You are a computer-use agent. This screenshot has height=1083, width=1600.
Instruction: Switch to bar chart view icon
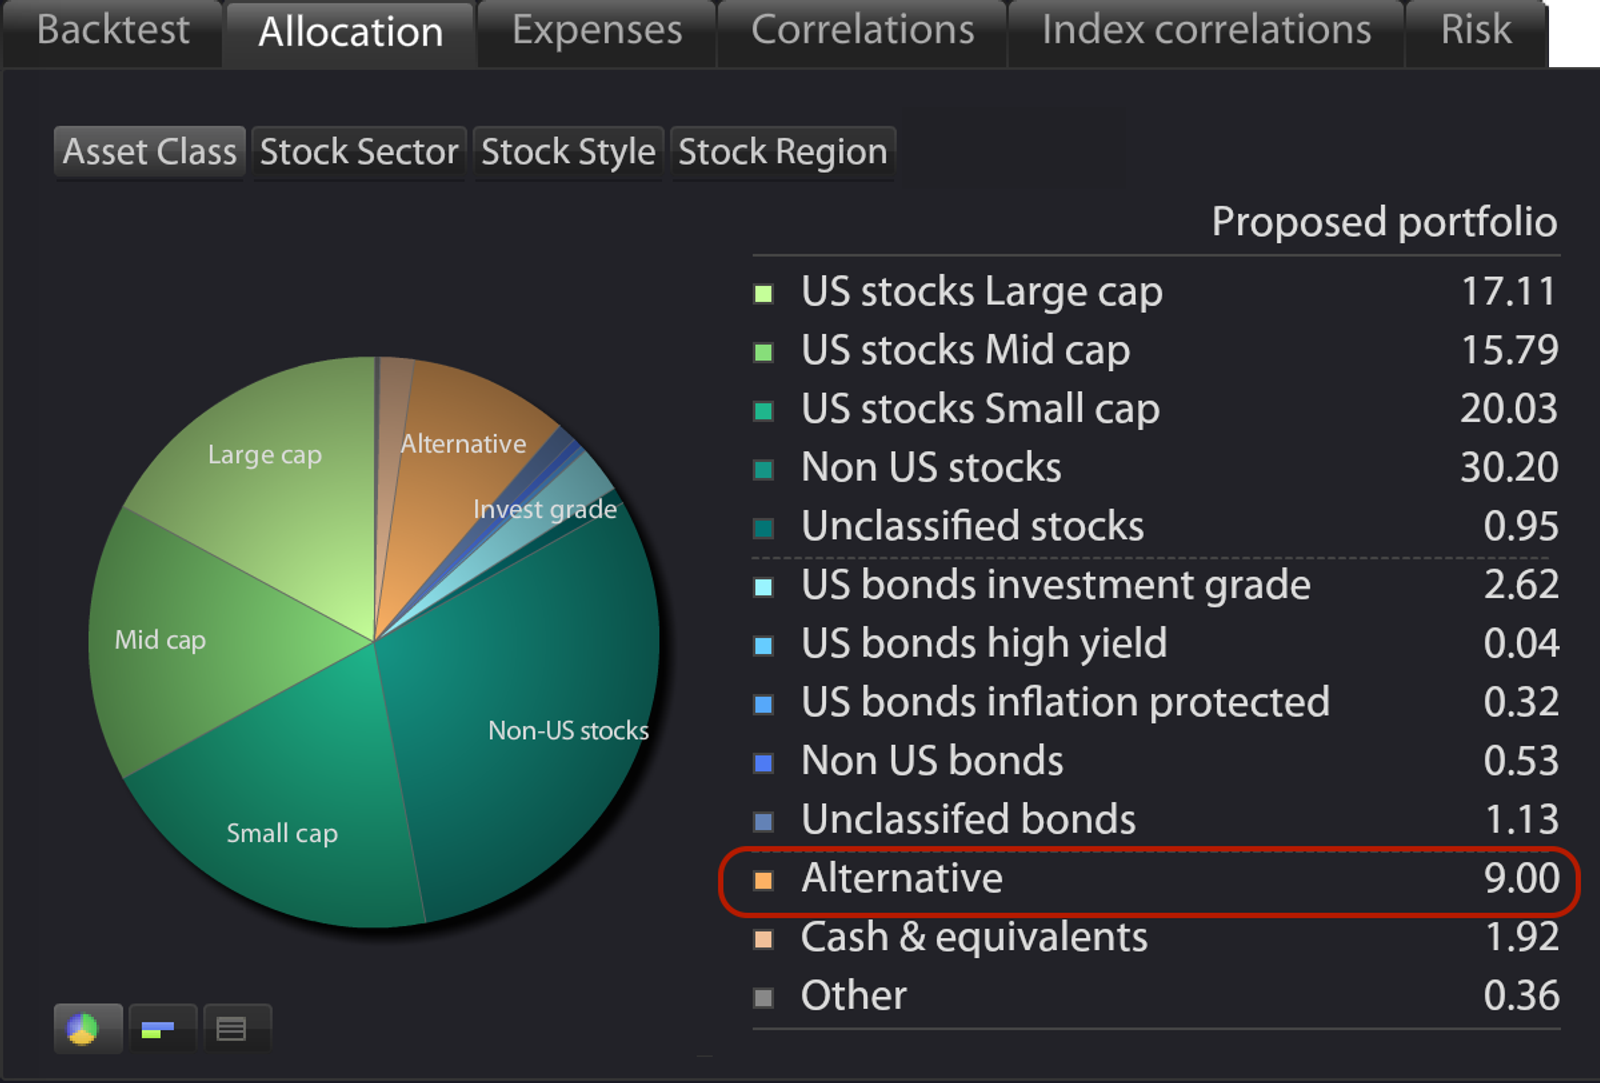pos(161,1028)
